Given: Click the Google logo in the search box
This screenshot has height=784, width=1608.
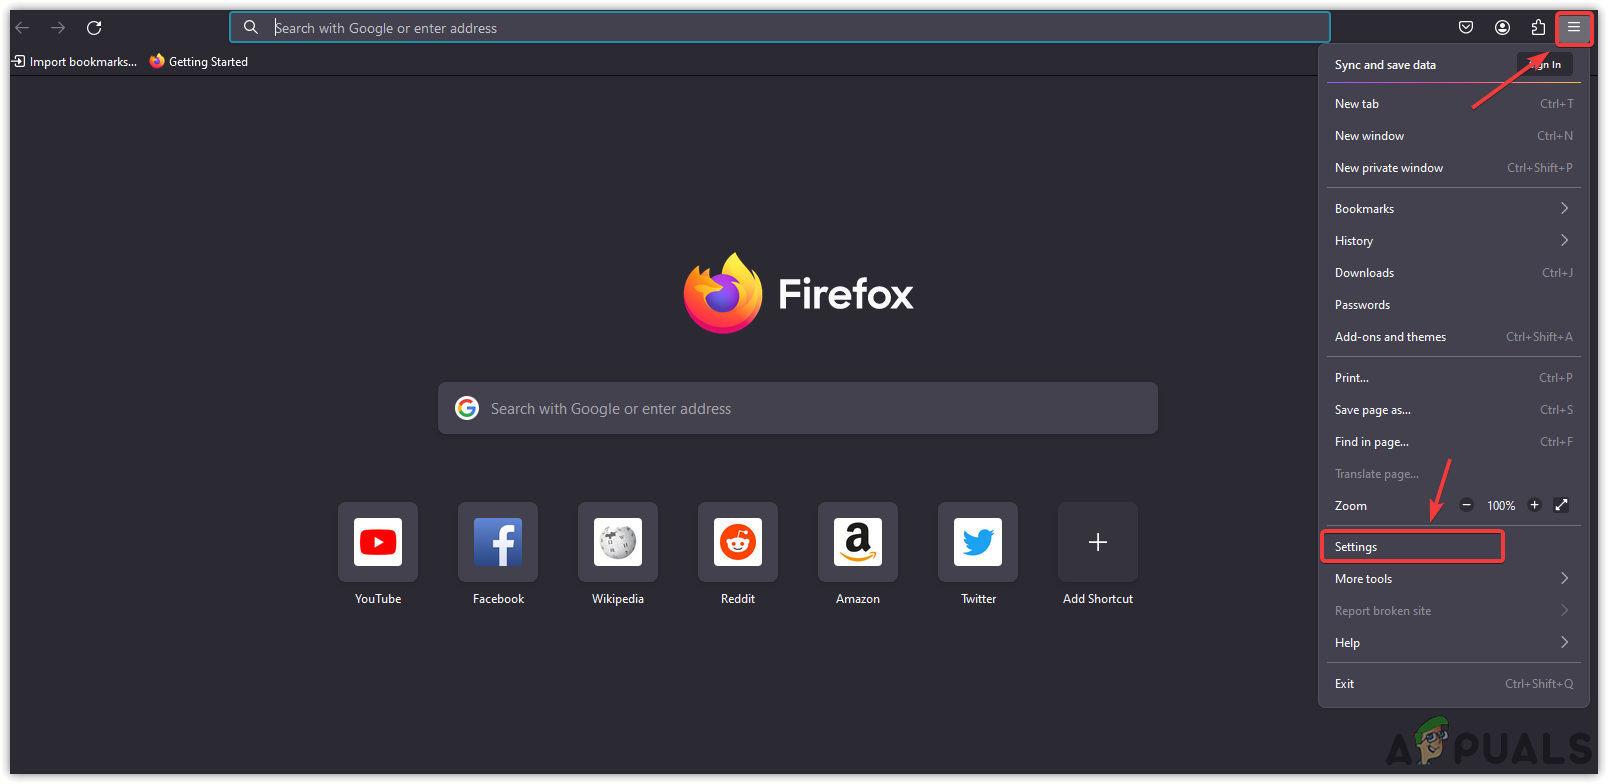Looking at the screenshot, I should 467,408.
